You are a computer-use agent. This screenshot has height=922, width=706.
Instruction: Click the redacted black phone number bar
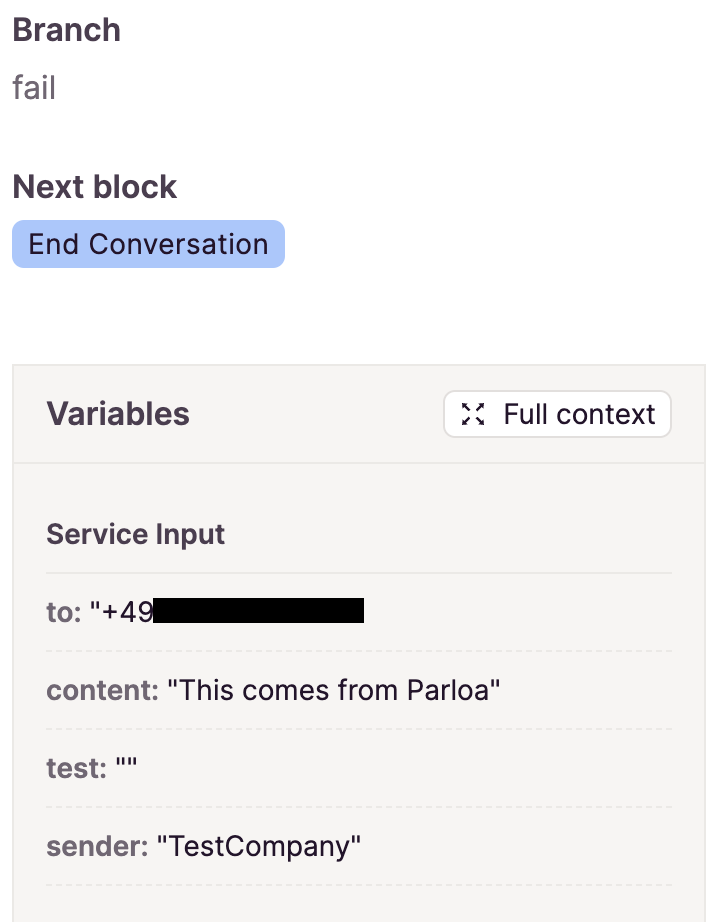click(x=259, y=610)
